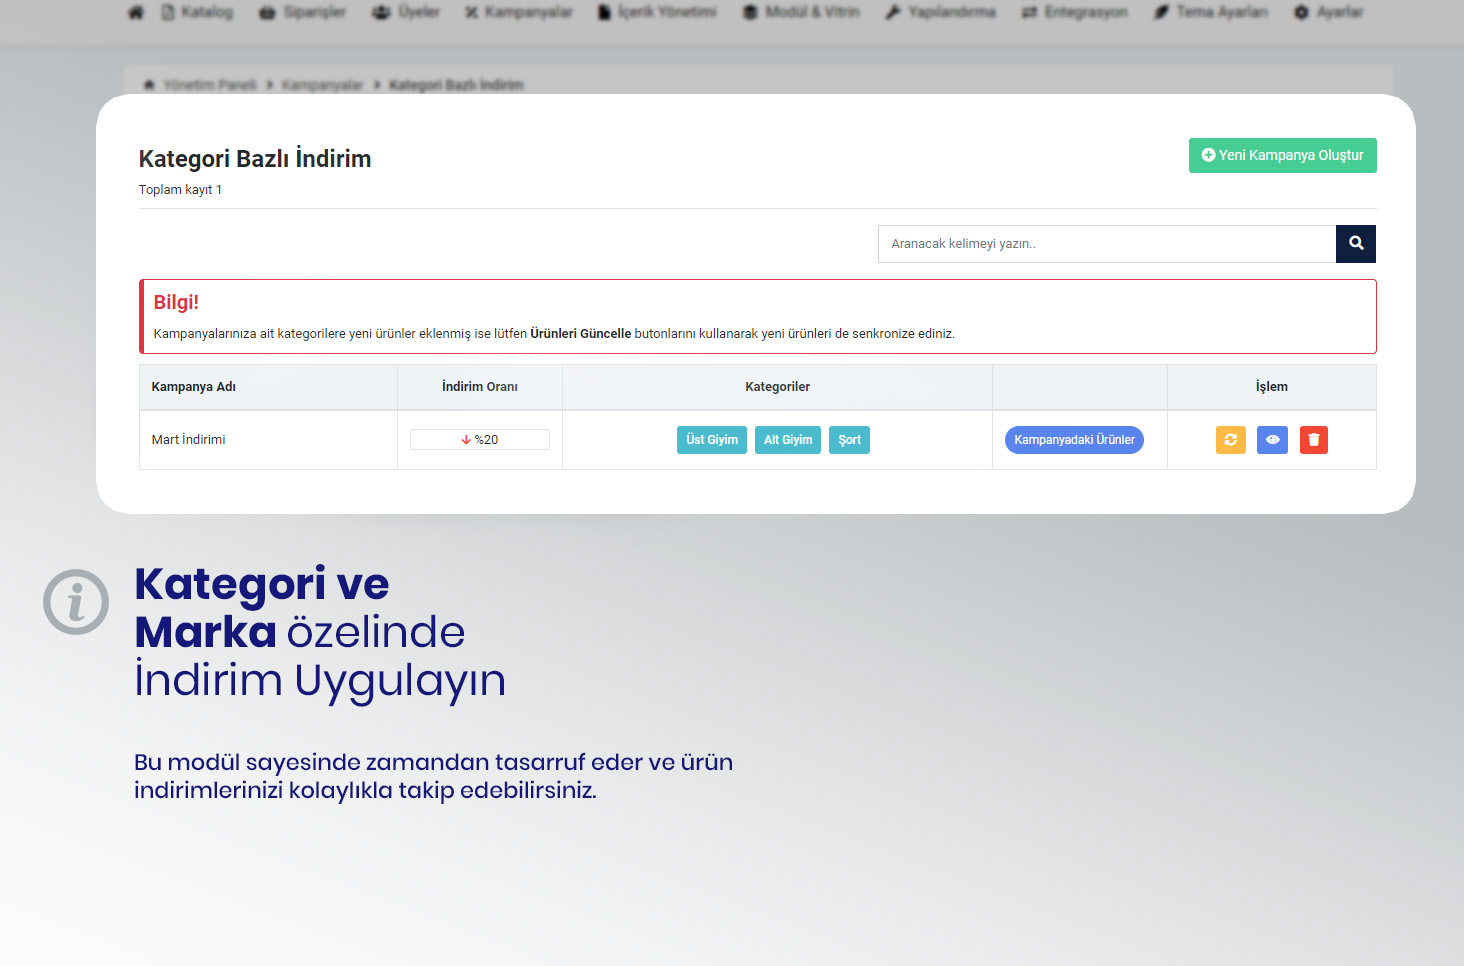Viewport: 1464px width, 966px height.
Task: Open the Katalog menu
Action: (x=198, y=13)
